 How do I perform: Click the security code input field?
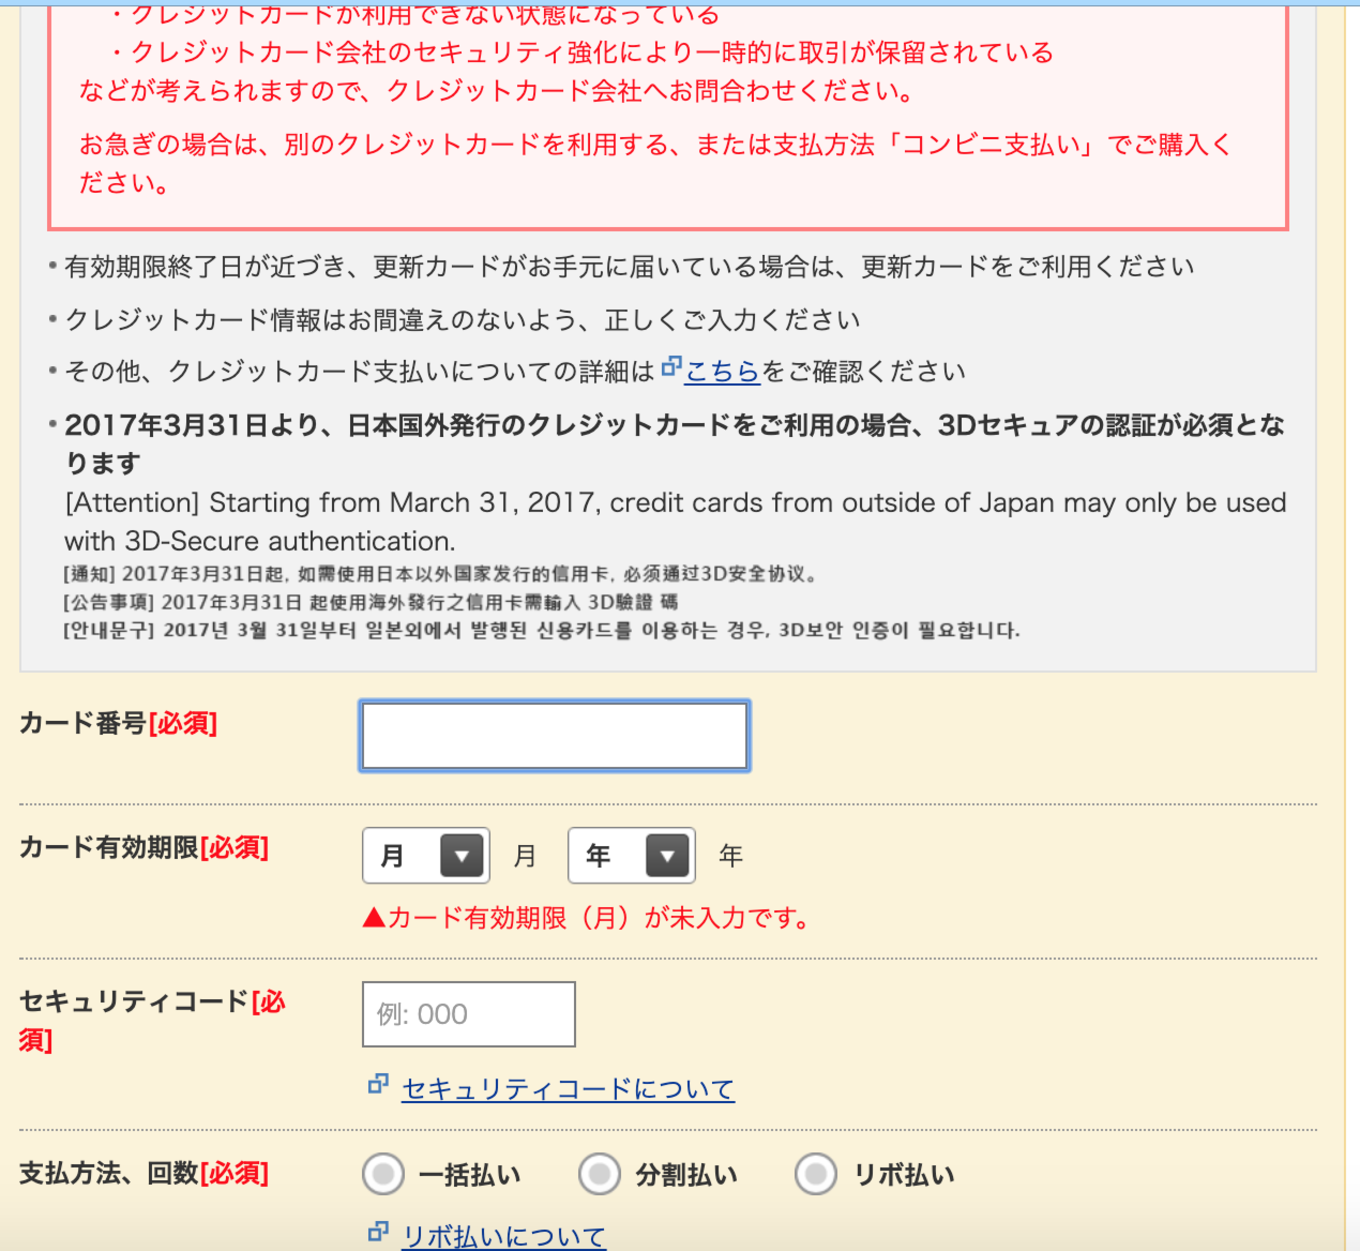click(x=468, y=1014)
